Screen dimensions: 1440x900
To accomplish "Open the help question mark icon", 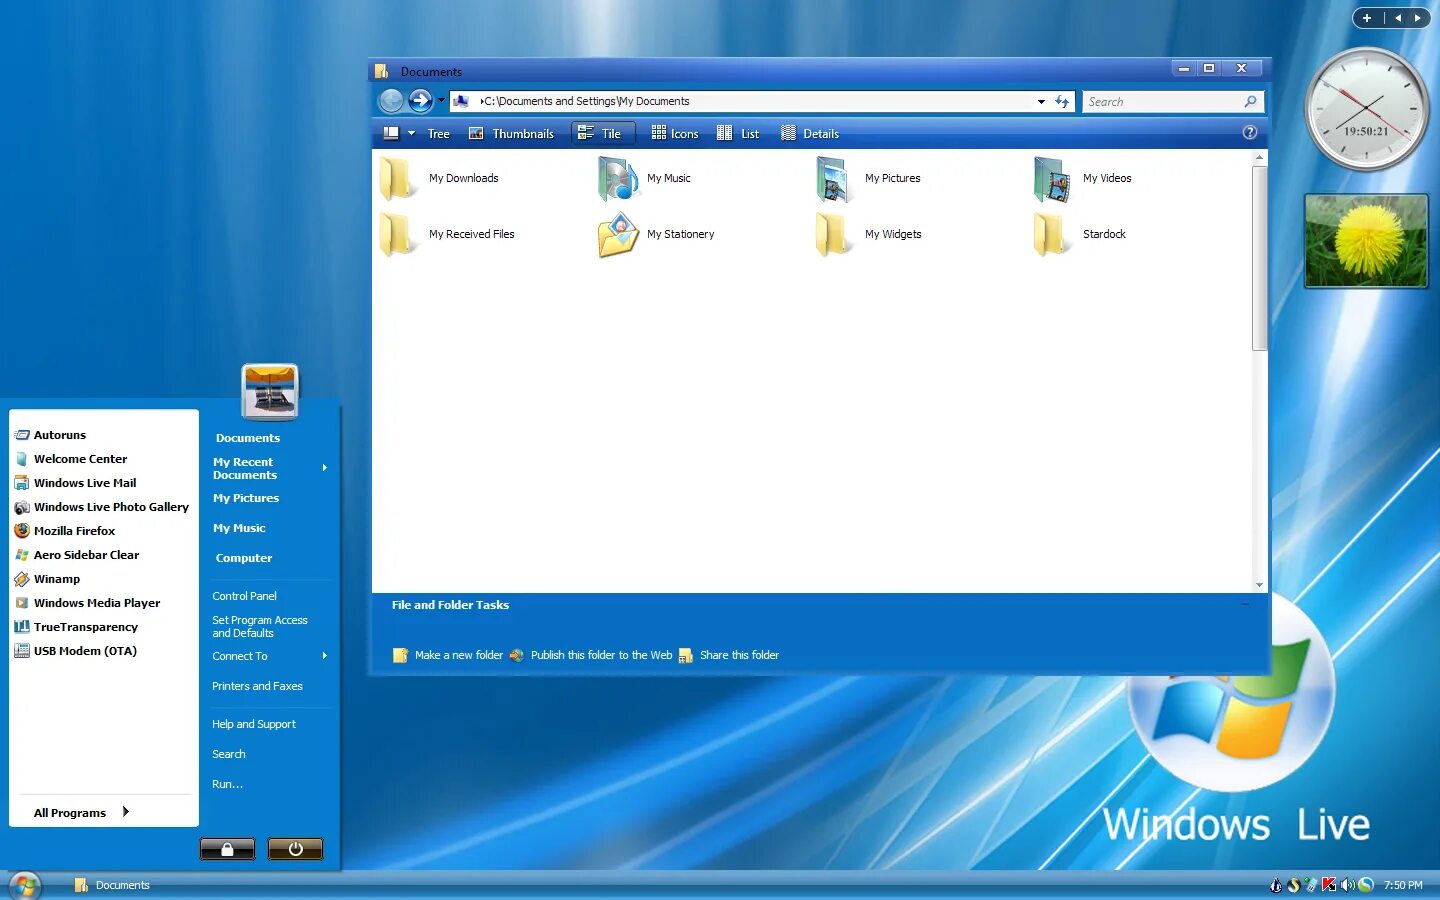I will click(x=1250, y=132).
